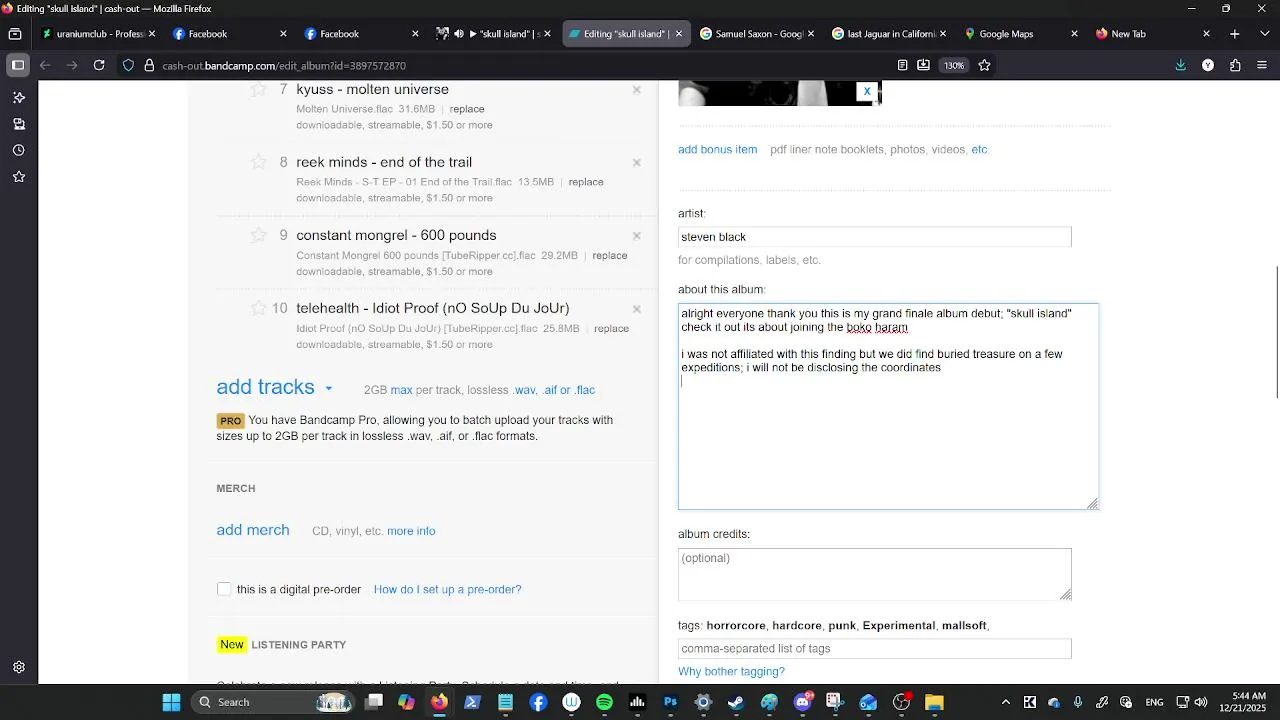Open the Firefox application hamburger menu

(x=1262, y=65)
